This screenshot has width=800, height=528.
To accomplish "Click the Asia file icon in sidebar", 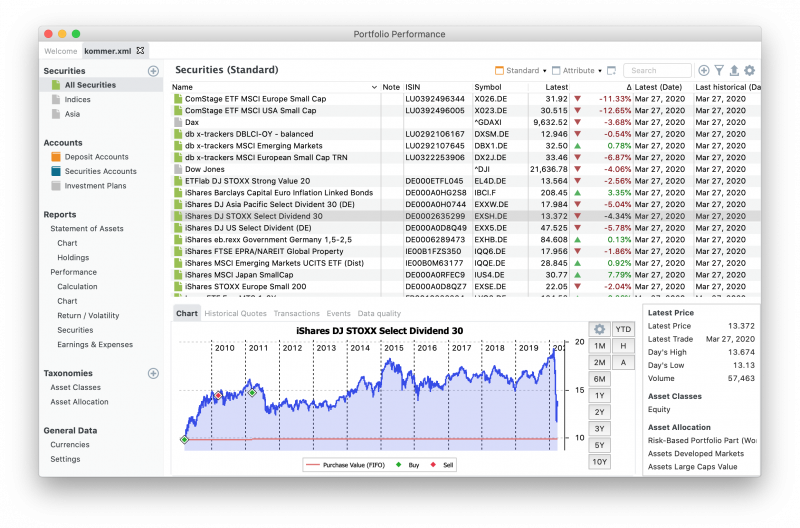I will click(56, 114).
